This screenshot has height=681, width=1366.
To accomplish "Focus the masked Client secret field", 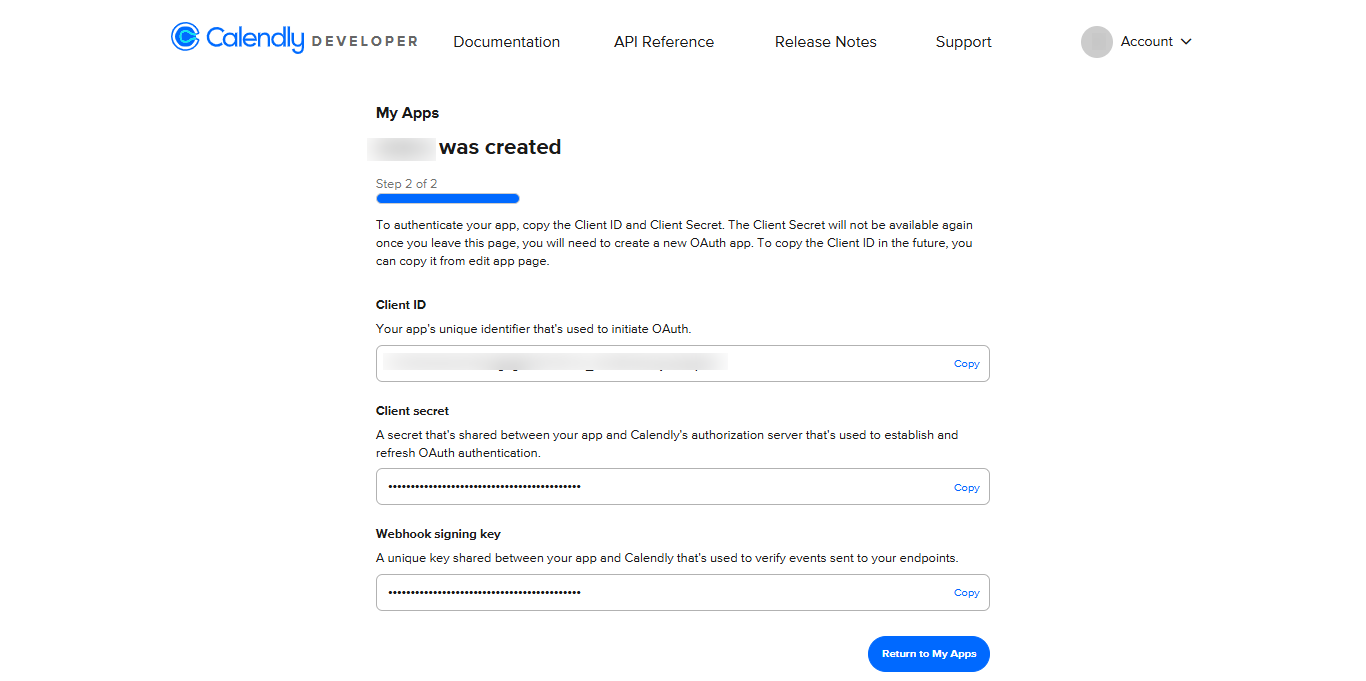I will (x=660, y=487).
